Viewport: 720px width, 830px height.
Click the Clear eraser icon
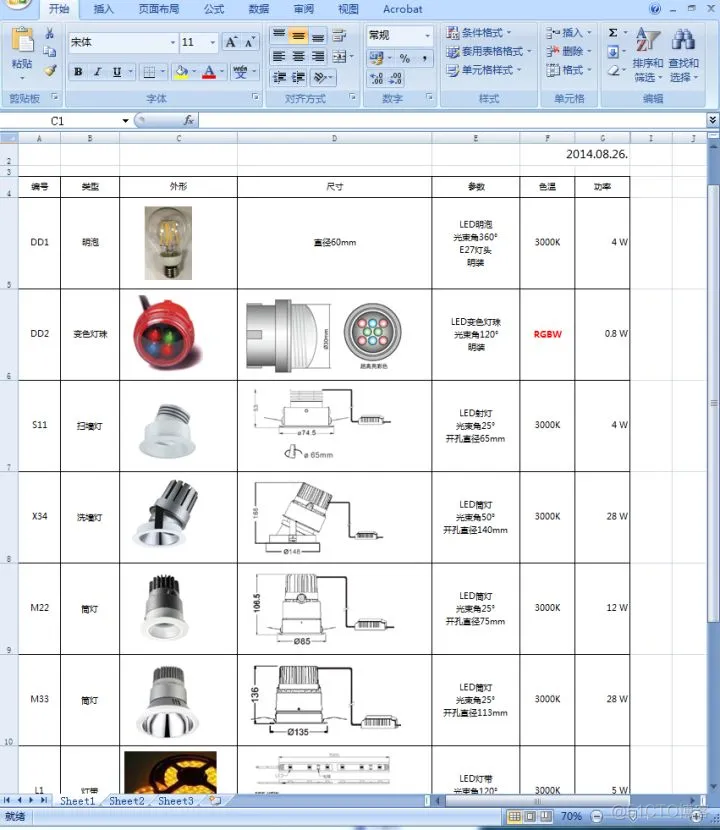click(613, 70)
